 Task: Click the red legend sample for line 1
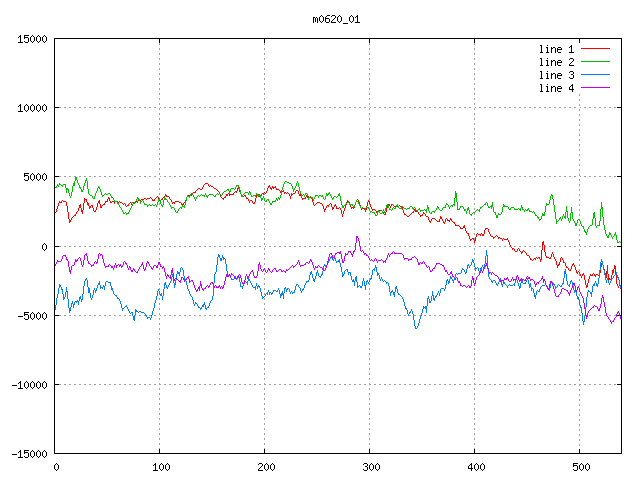pyautogui.click(x=595, y=49)
